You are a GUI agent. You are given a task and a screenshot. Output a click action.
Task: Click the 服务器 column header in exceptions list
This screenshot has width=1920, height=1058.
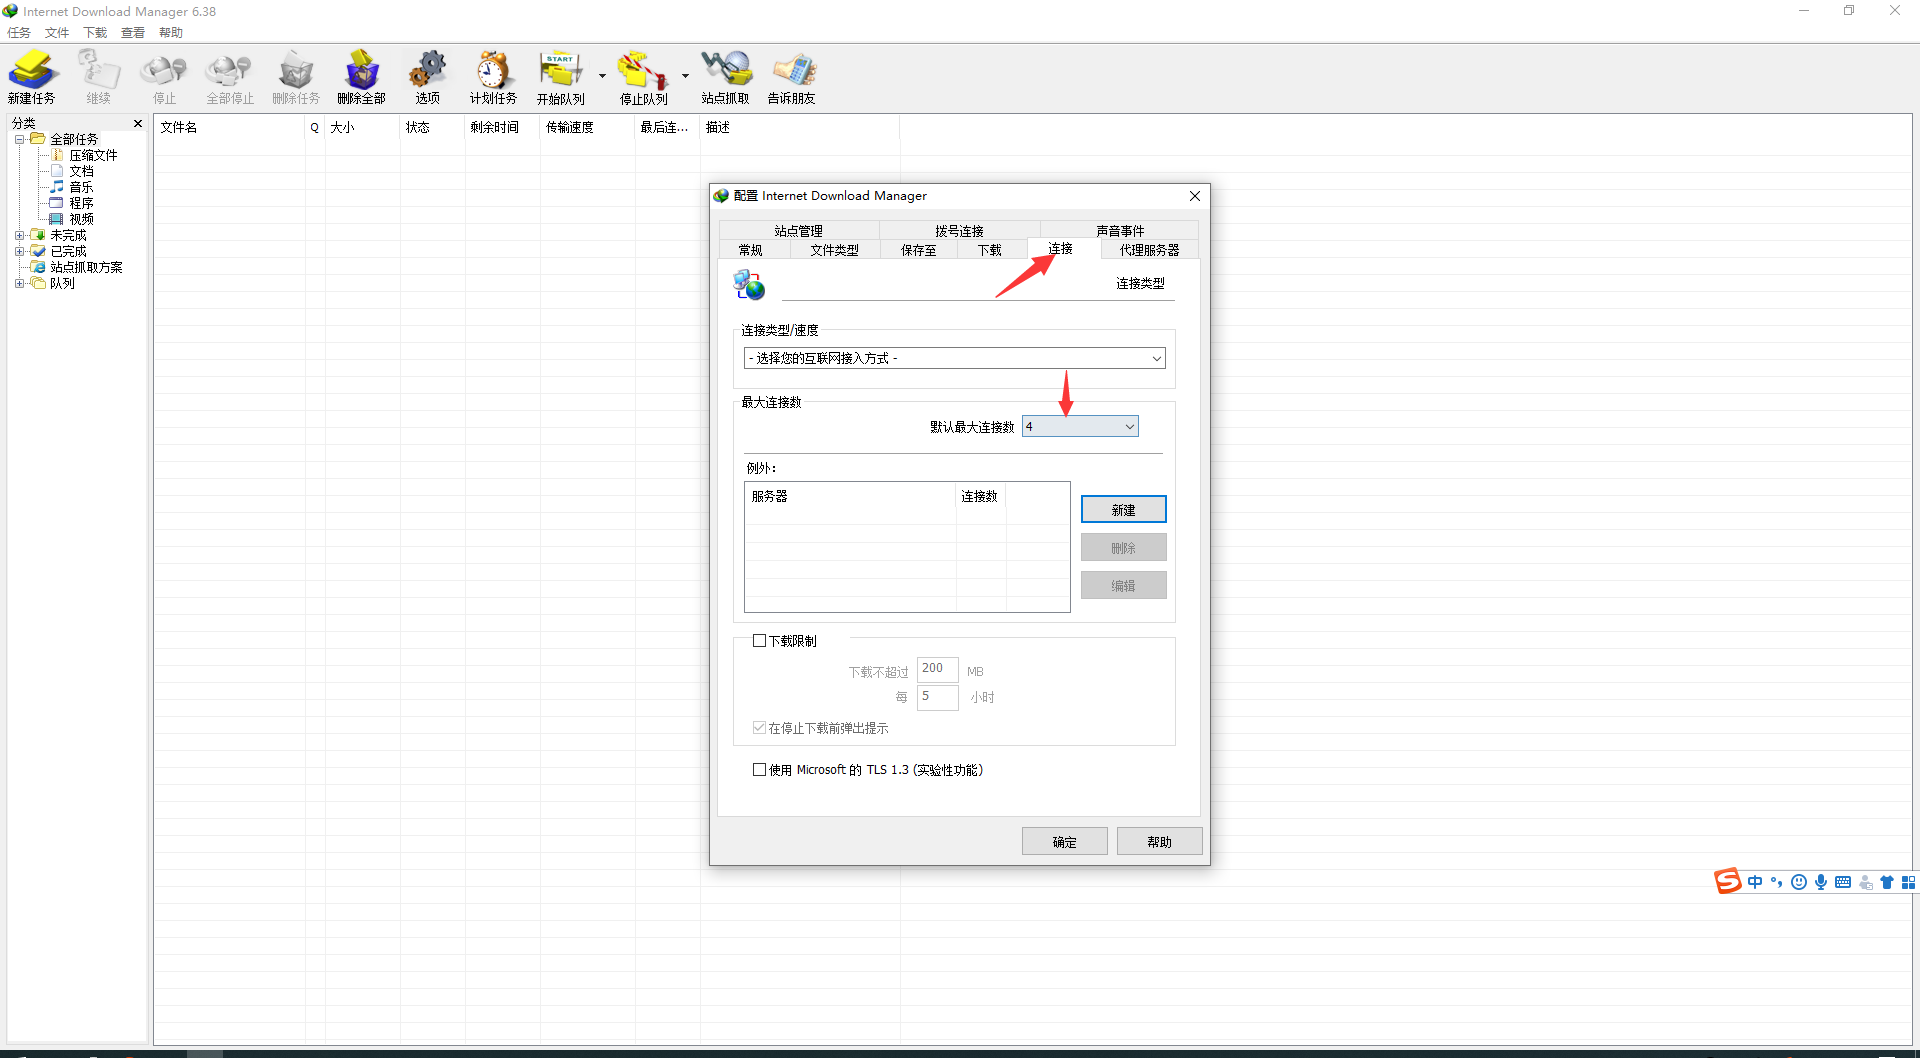point(850,496)
